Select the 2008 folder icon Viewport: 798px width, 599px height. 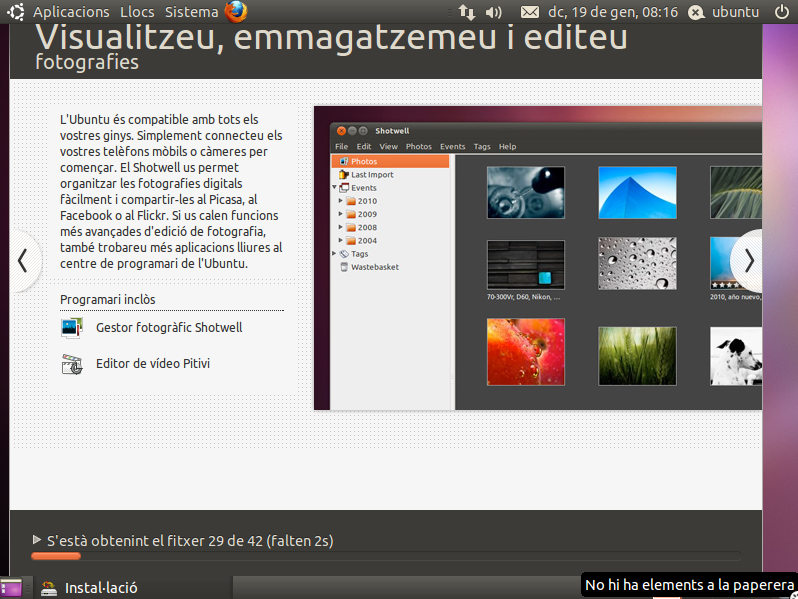click(351, 227)
